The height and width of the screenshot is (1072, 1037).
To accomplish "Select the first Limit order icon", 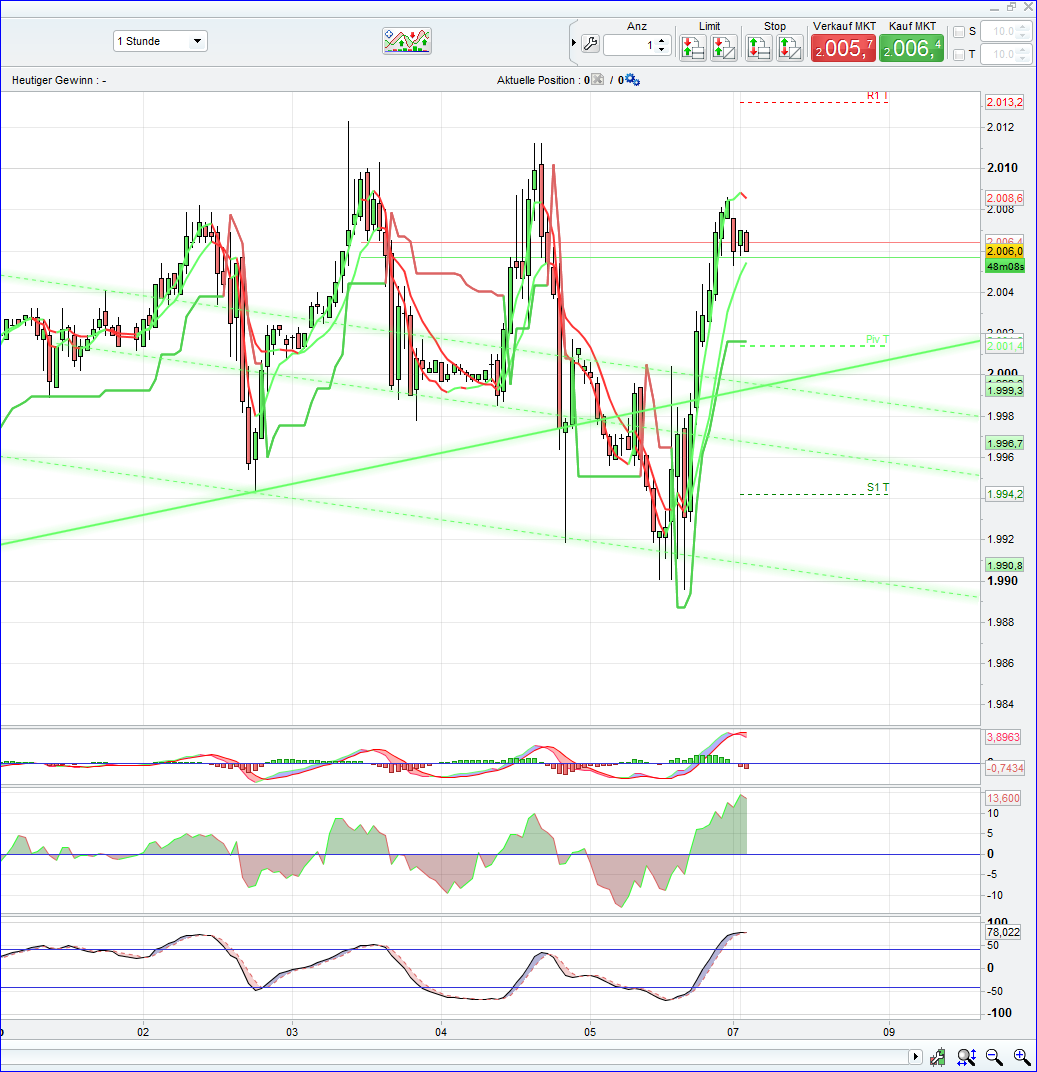I will coord(693,47).
